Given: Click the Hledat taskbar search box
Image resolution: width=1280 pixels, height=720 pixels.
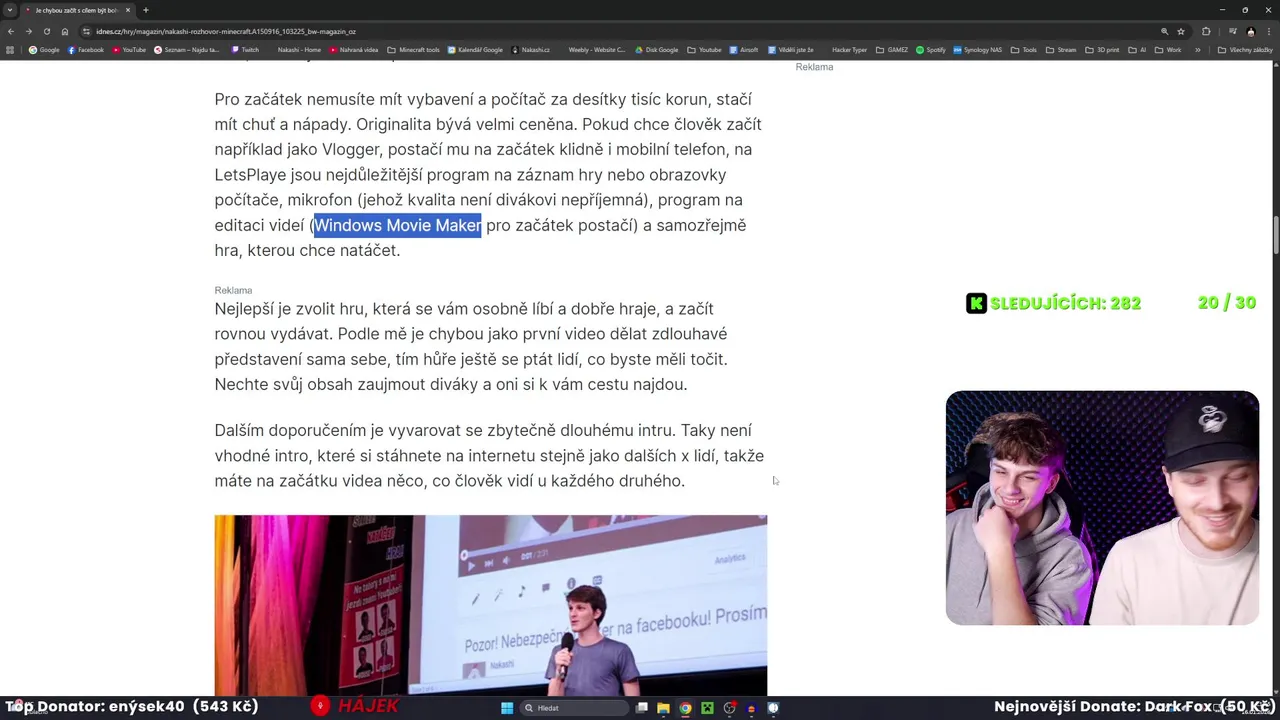Looking at the screenshot, I should [574, 708].
